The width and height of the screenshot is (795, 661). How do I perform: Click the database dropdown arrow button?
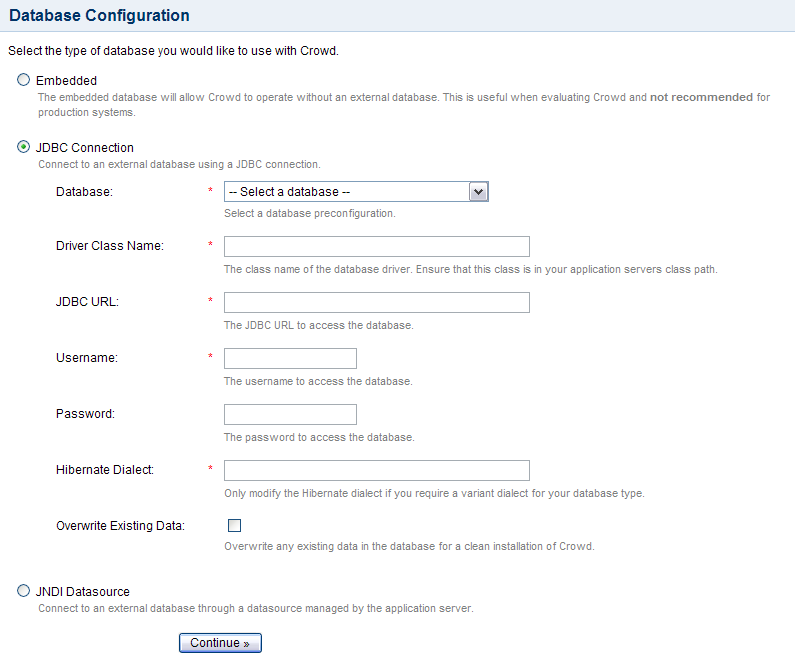coord(478,192)
